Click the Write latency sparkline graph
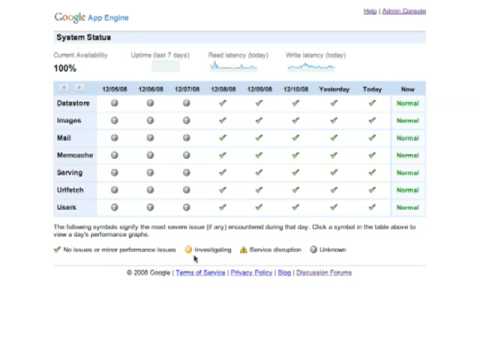Screen dimensions: 480x360 [311, 67]
